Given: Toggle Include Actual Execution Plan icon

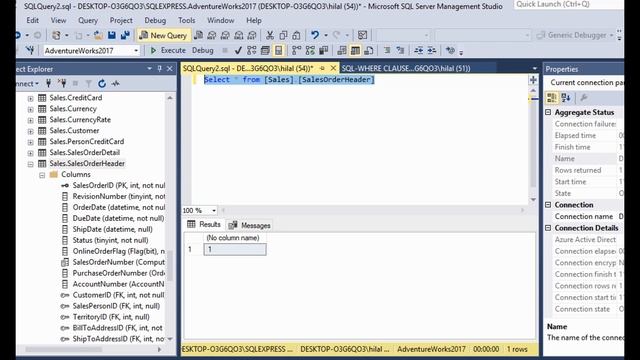Looking at the screenshot, I should tap(296, 51).
